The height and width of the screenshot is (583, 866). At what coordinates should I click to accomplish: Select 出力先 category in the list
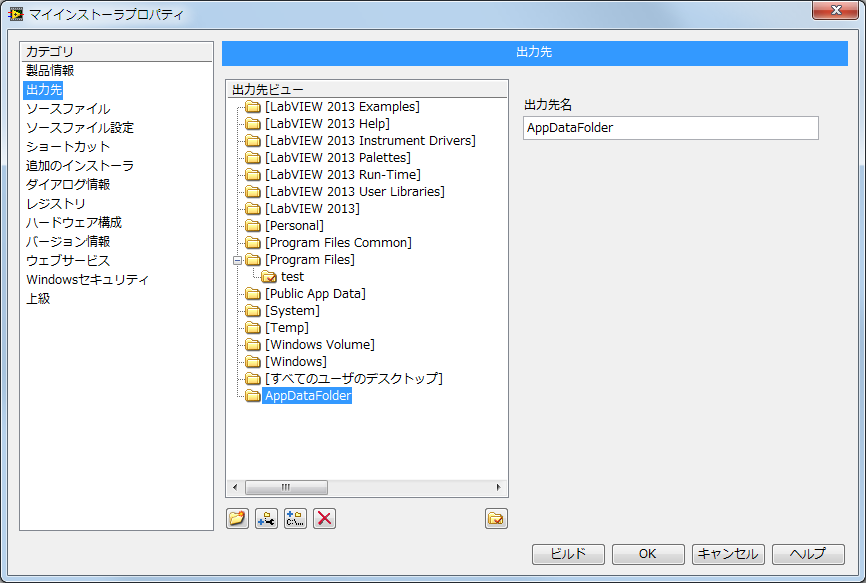pyautogui.click(x=44, y=90)
